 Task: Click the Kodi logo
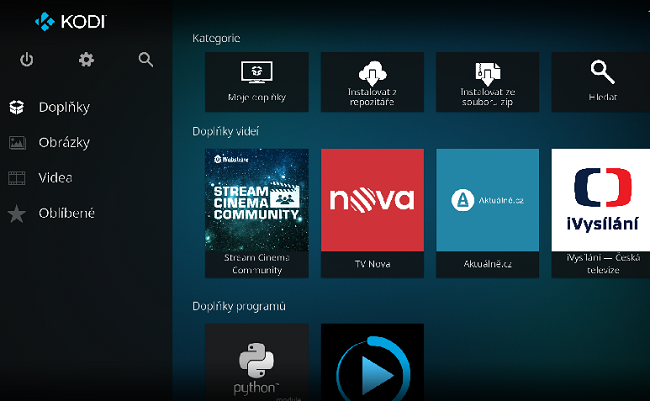[x=71, y=22]
